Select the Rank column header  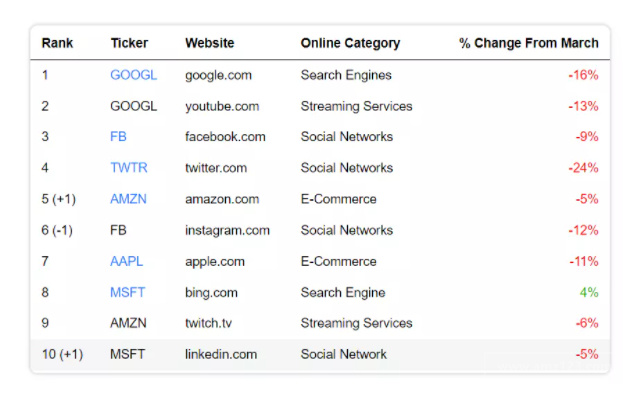click(57, 43)
